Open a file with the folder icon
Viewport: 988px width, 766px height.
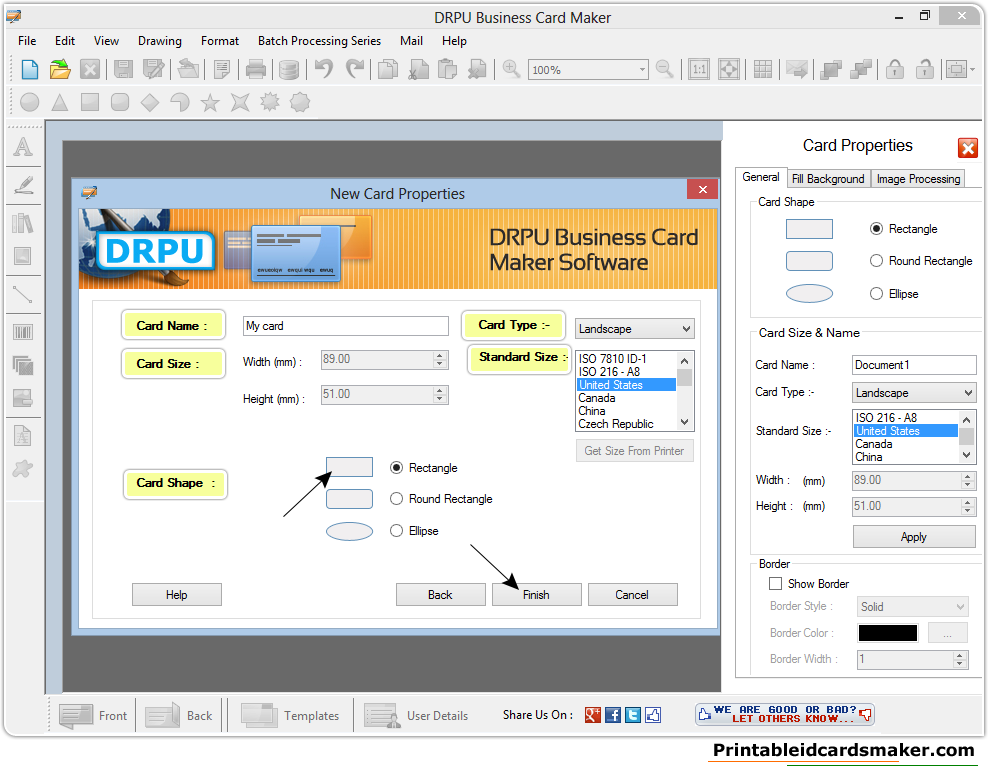60,69
